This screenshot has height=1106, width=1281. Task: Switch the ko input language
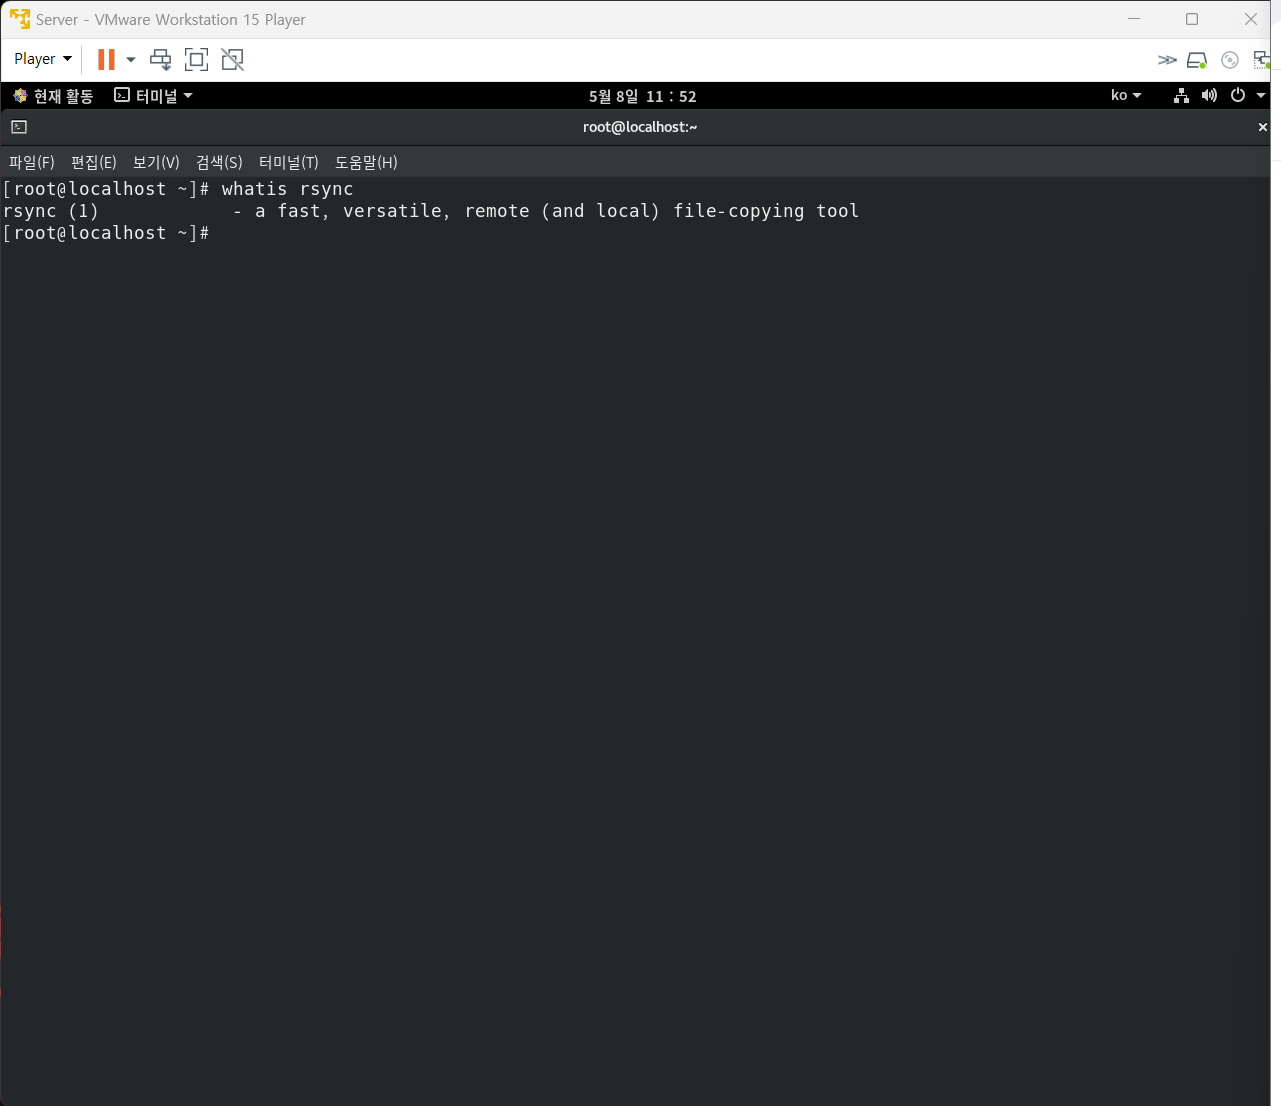click(x=1126, y=95)
